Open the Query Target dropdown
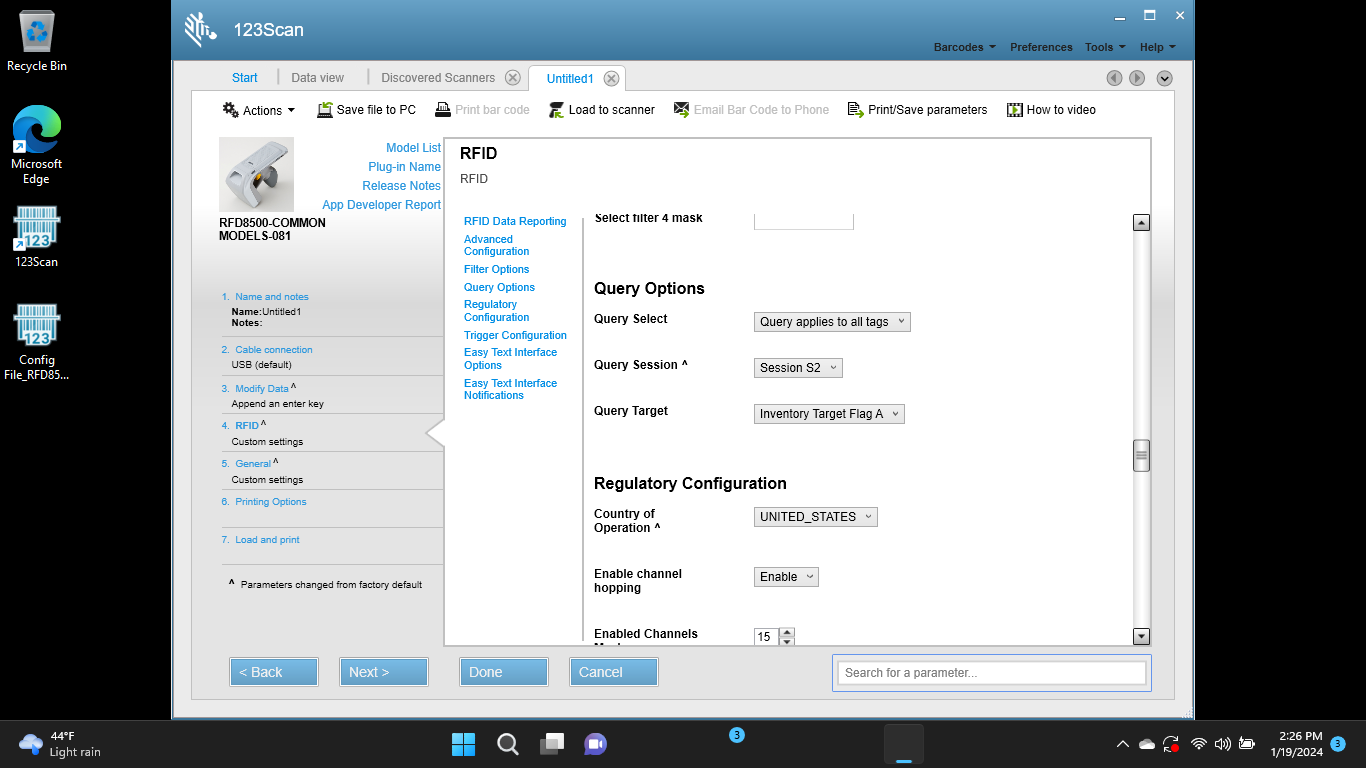Image resolution: width=1366 pixels, height=768 pixels. click(829, 414)
